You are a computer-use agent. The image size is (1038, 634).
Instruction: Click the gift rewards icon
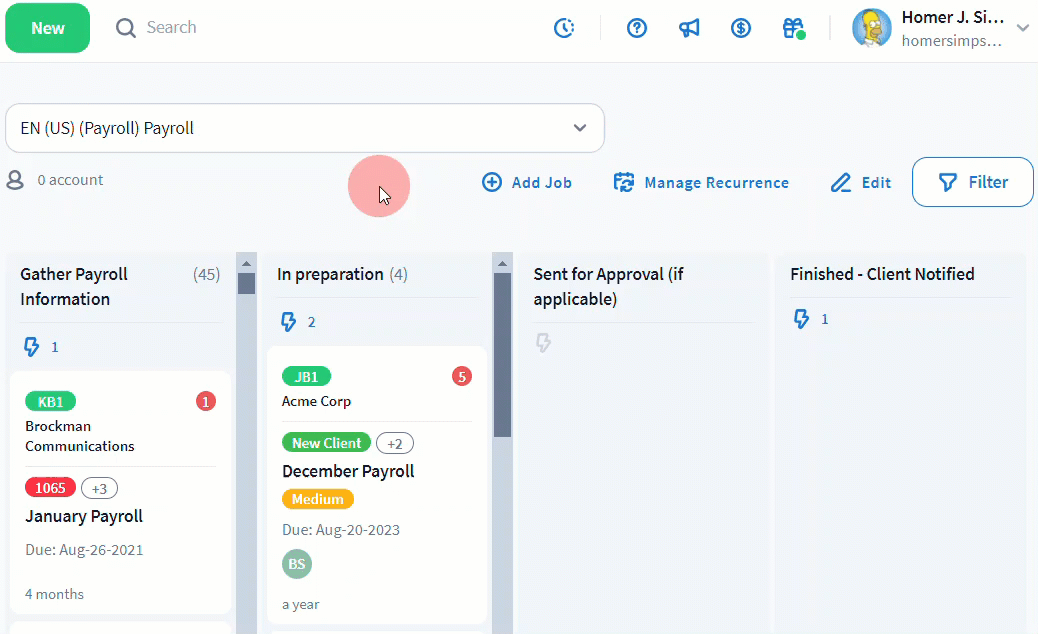click(793, 28)
